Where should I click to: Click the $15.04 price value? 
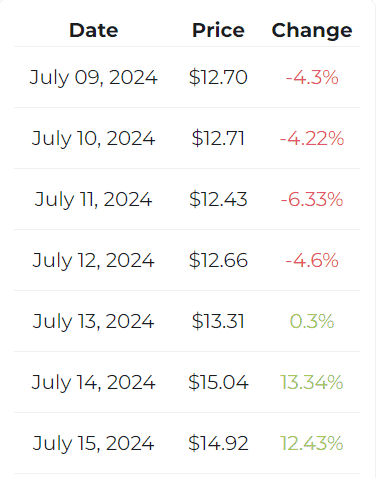[218, 382]
